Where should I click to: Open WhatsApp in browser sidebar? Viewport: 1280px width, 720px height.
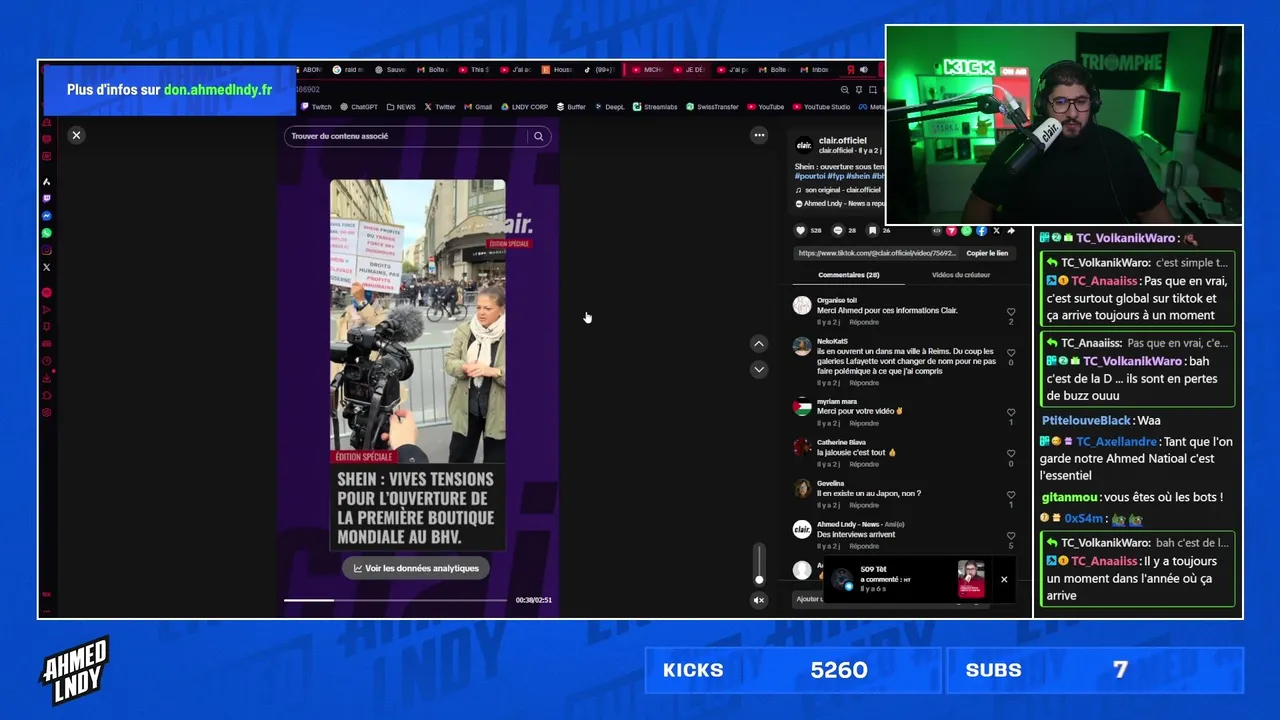pos(46,233)
